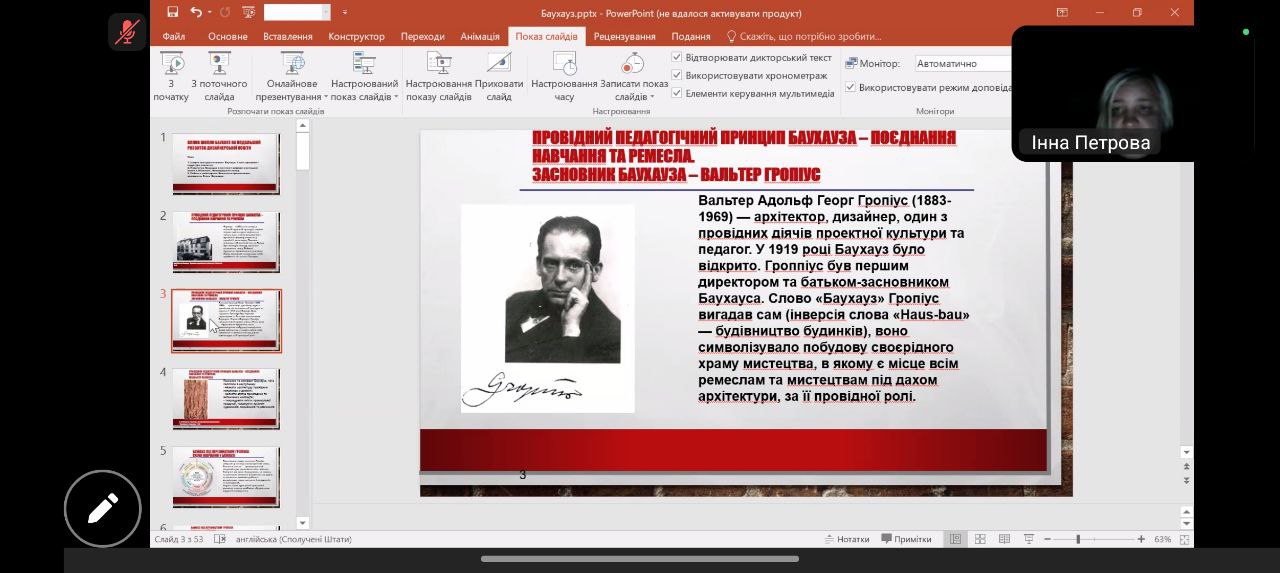Select slide 4 thumbnail in the panel
The width and height of the screenshot is (1280, 573).
[226, 398]
